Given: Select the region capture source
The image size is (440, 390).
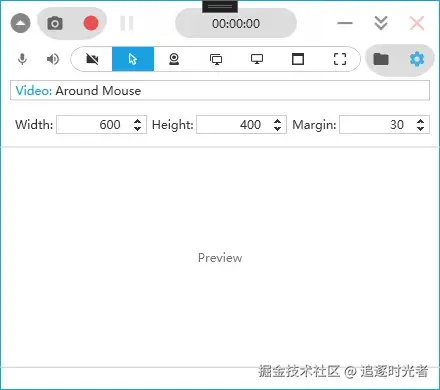Looking at the screenshot, I should point(340,59).
